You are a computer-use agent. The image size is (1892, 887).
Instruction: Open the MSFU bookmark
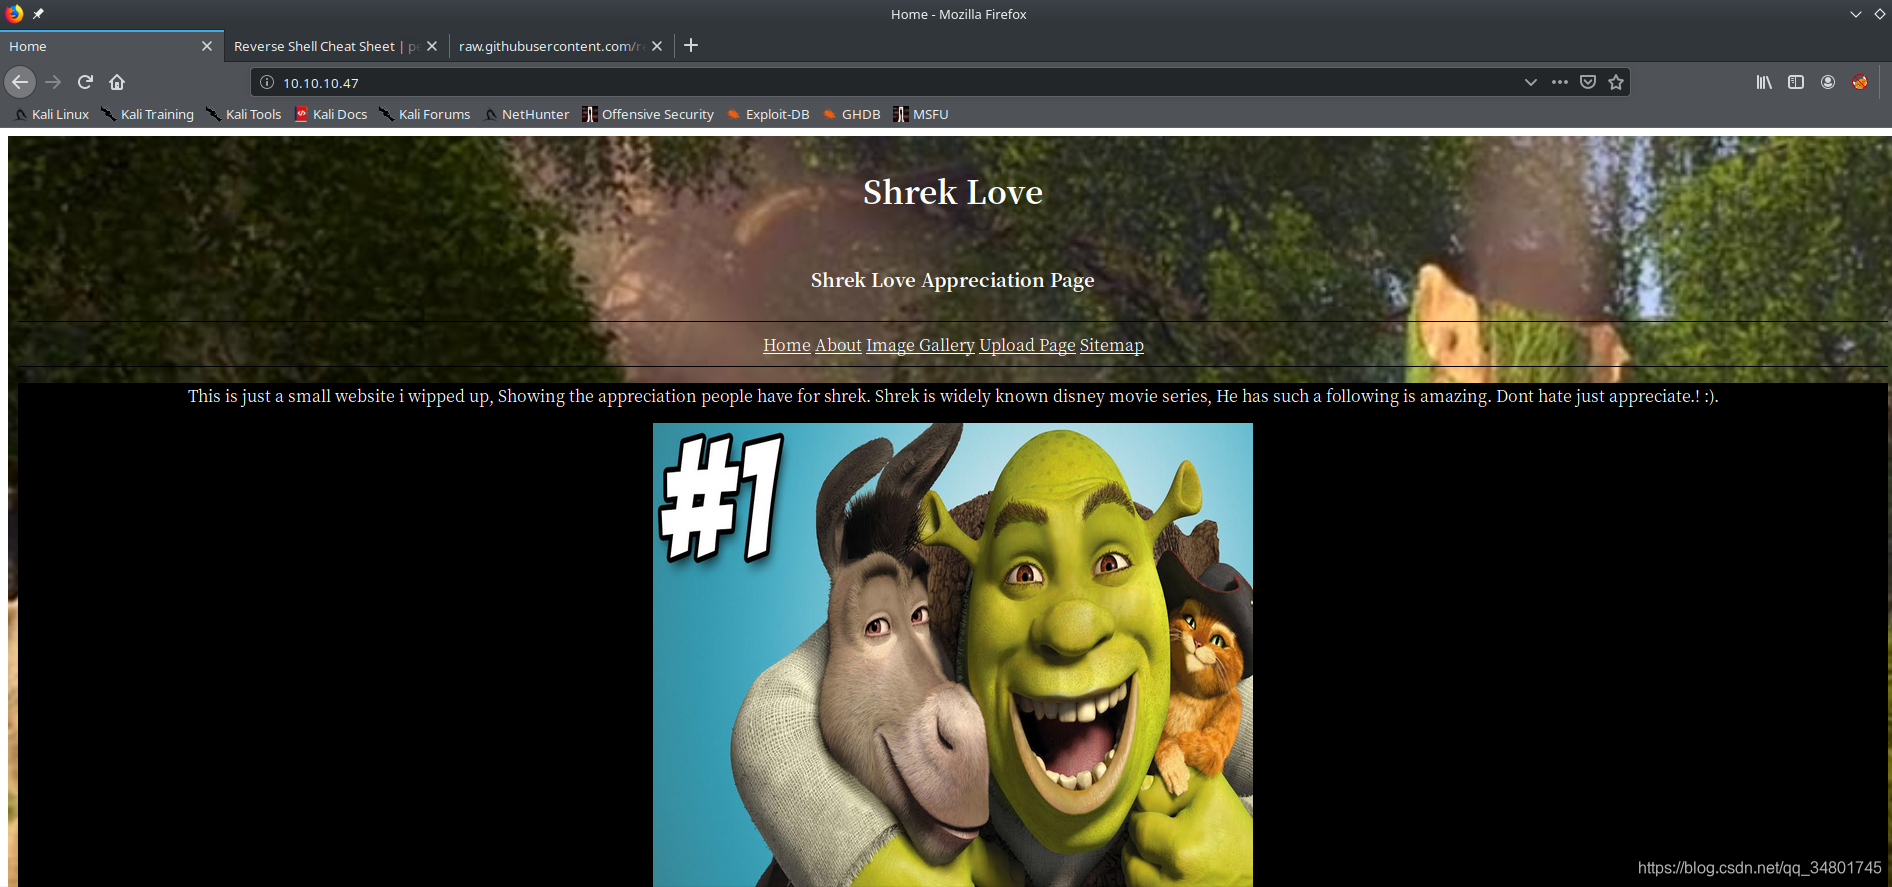921,114
